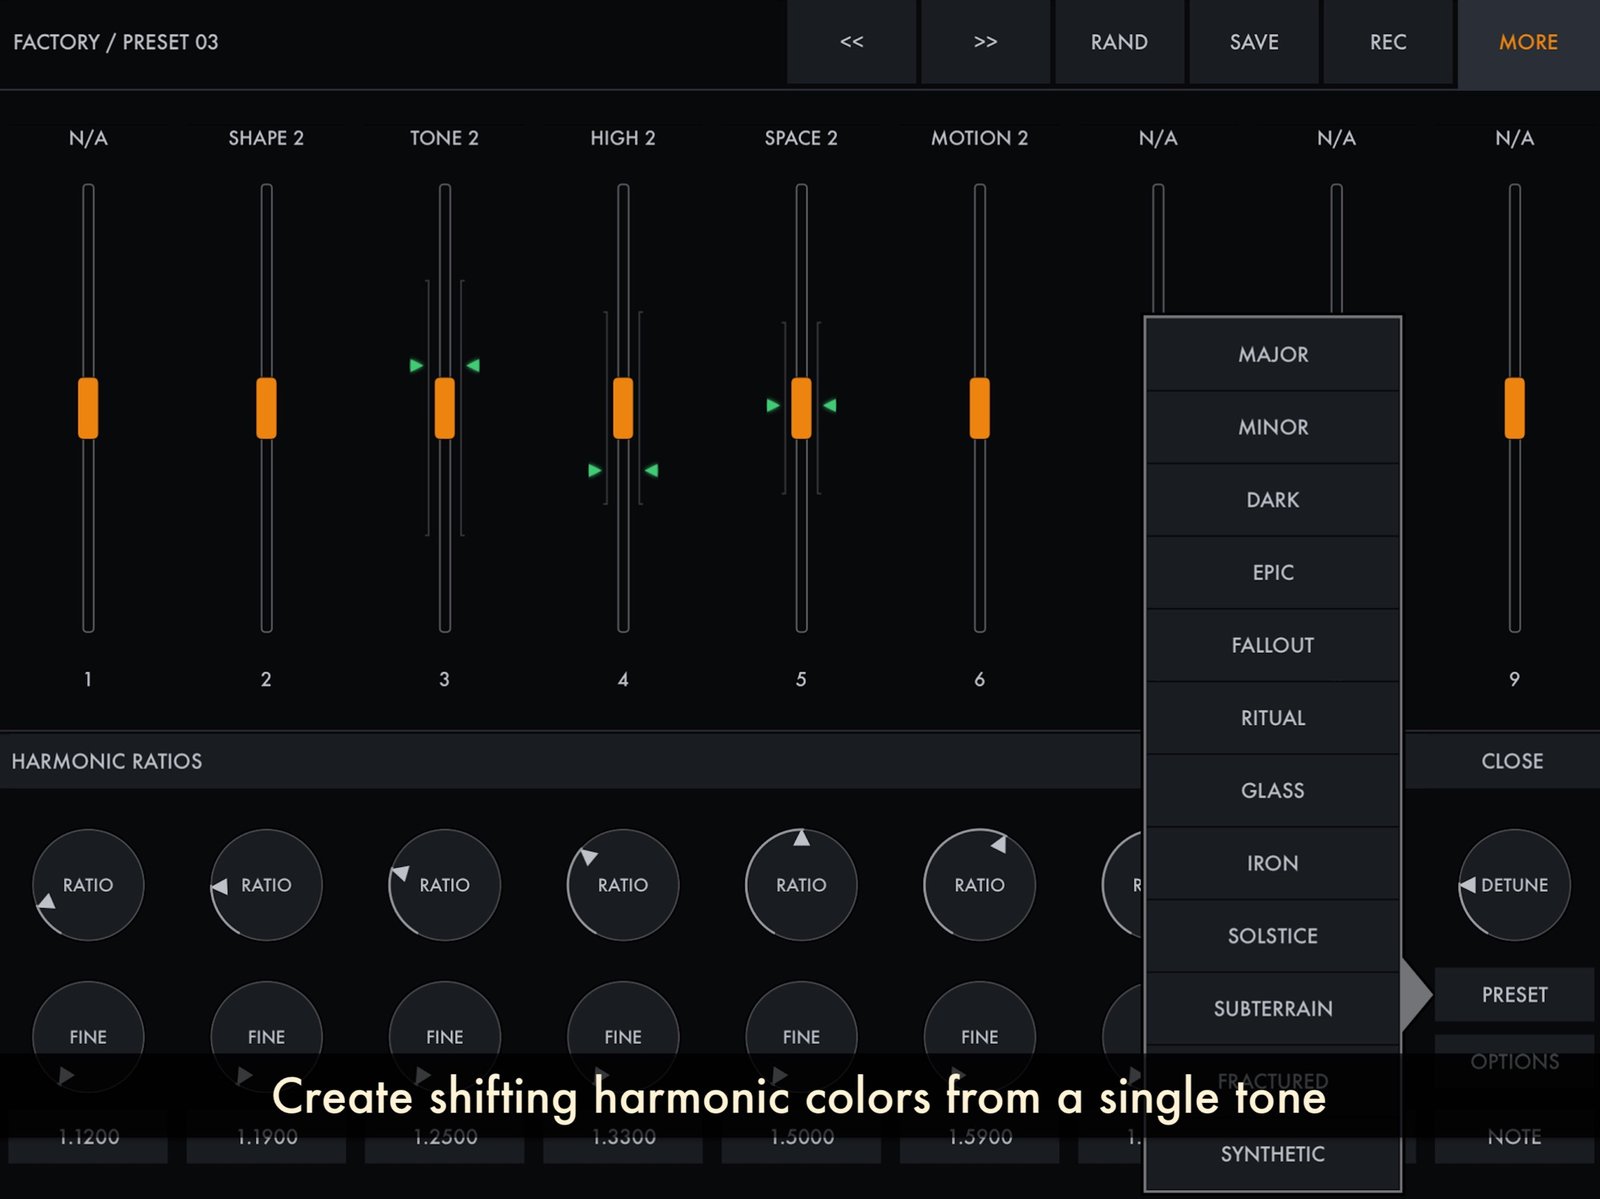1600x1199 pixels.
Task: Open the MORE tab
Action: [x=1528, y=42]
